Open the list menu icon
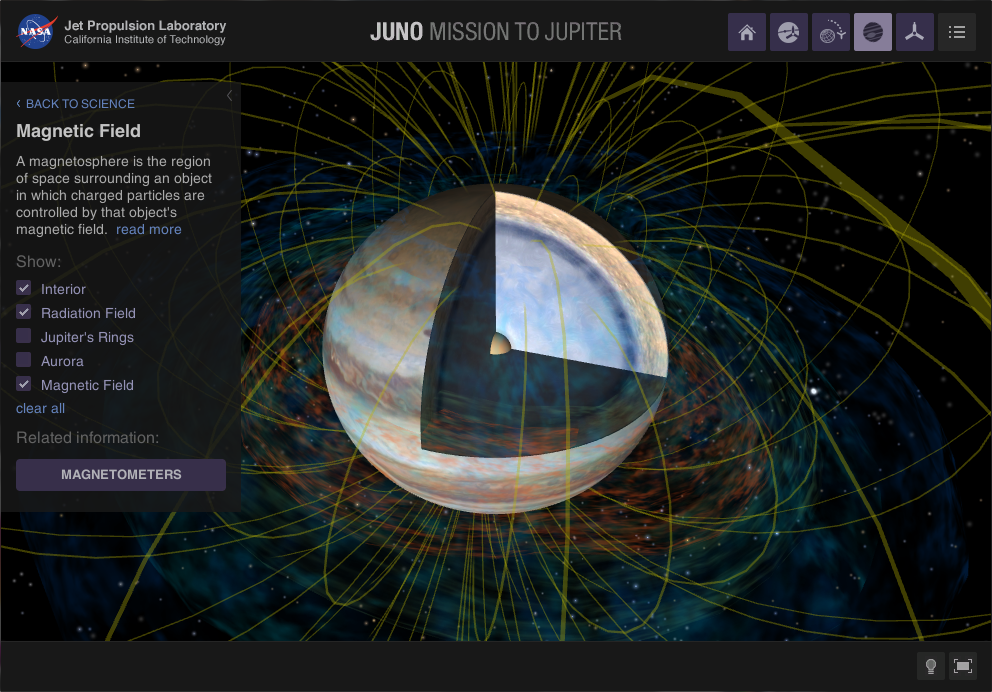The height and width of the screenshot is (692, 992). (x=957, y=32)
